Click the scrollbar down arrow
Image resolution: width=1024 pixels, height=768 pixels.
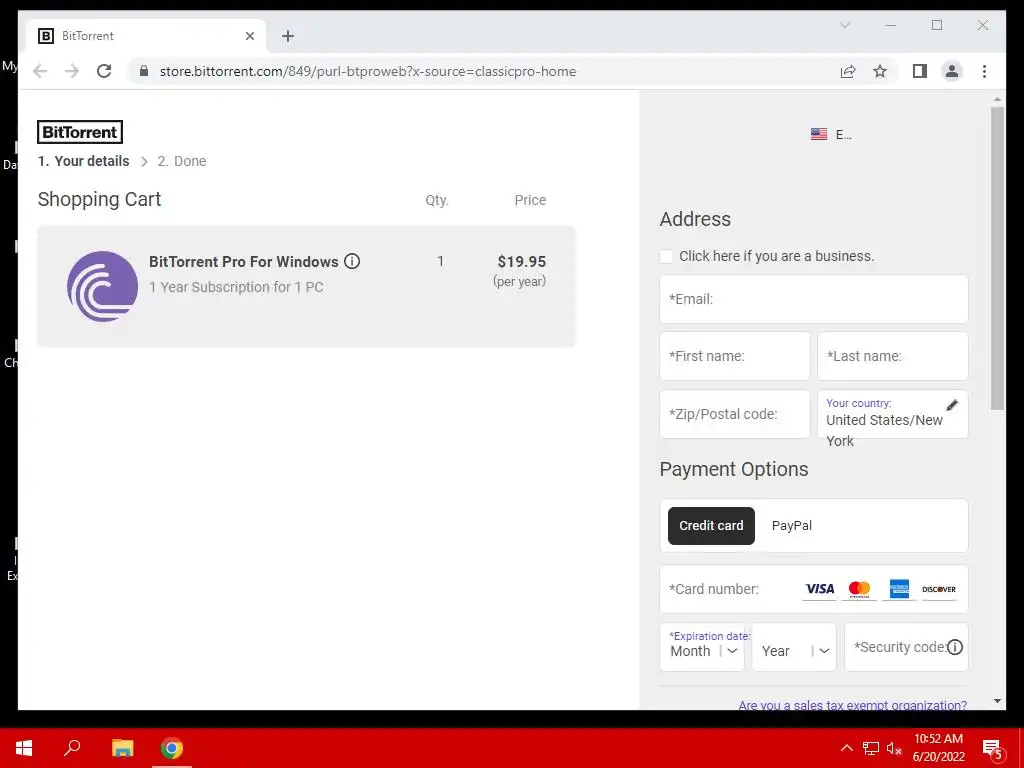[x=997, y=701]
